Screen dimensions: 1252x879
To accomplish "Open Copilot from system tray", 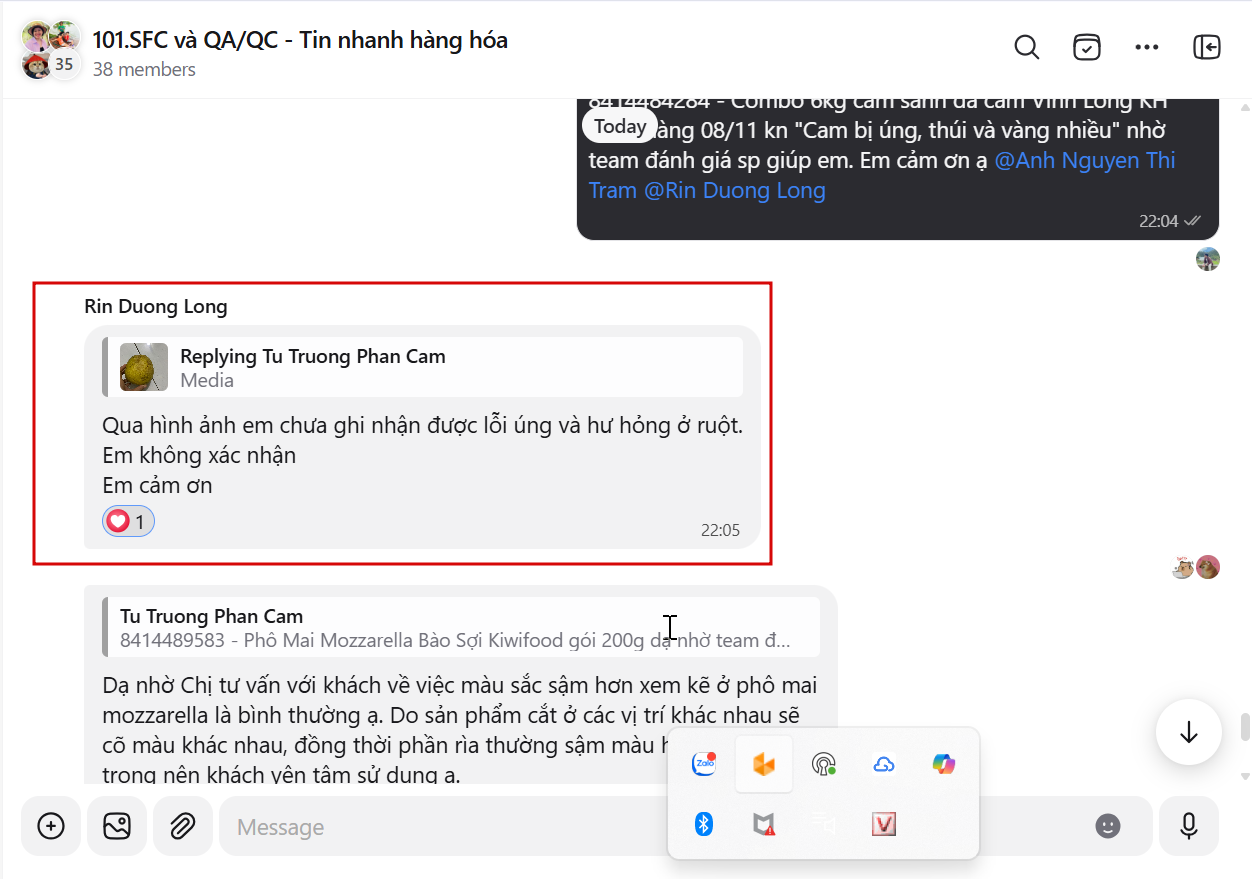I will tap(943, 764).
